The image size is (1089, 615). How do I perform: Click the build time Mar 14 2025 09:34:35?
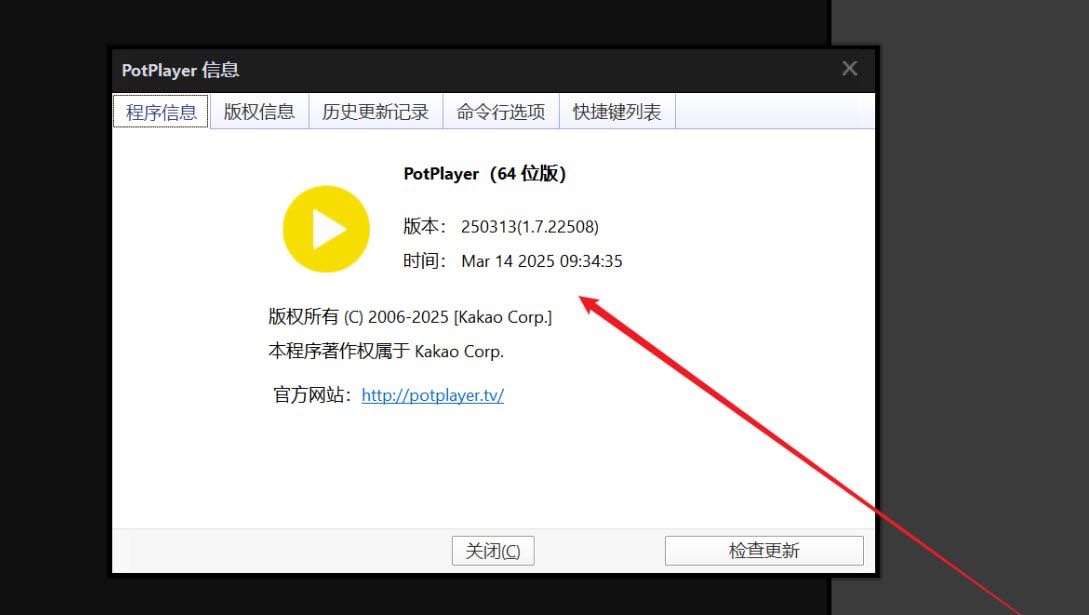(542, 261)
